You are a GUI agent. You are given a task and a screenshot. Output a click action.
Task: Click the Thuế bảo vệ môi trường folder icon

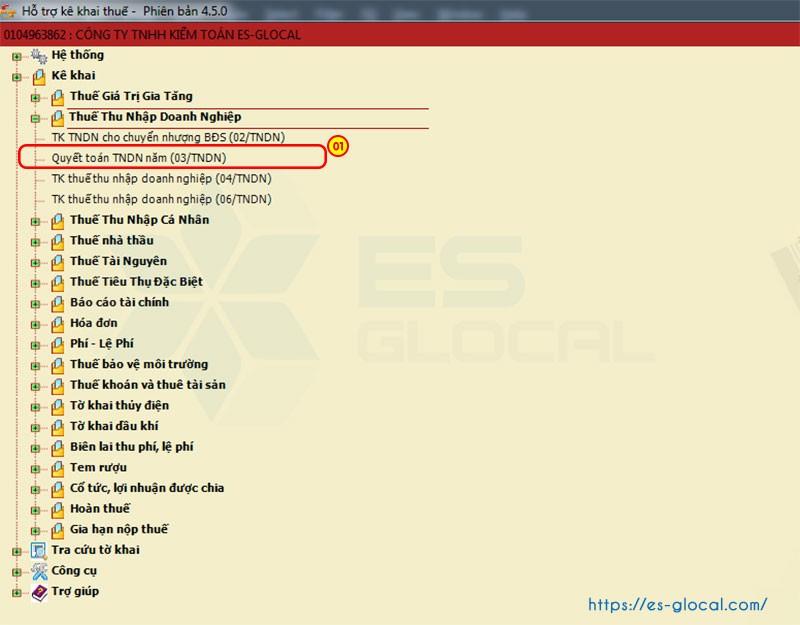point(58,365)
